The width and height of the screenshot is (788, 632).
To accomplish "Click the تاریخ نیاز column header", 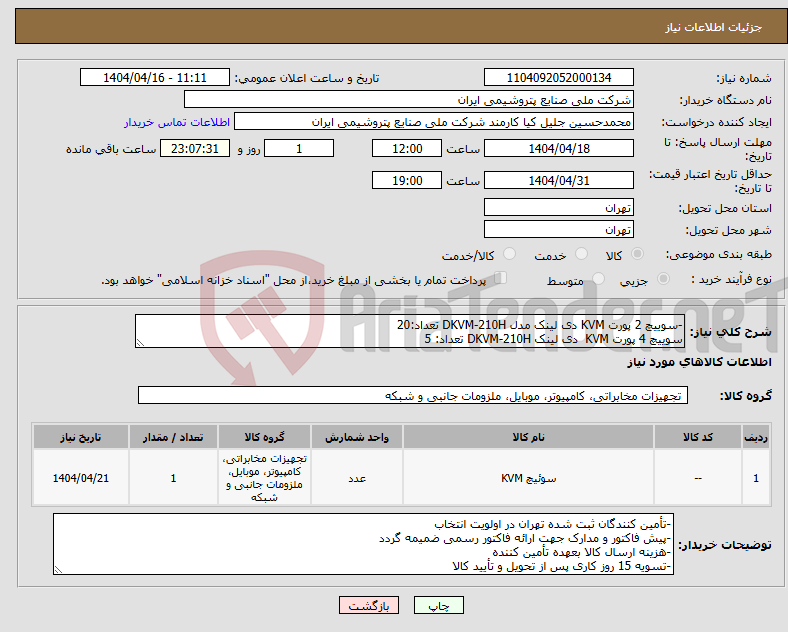I will [80, 437].
